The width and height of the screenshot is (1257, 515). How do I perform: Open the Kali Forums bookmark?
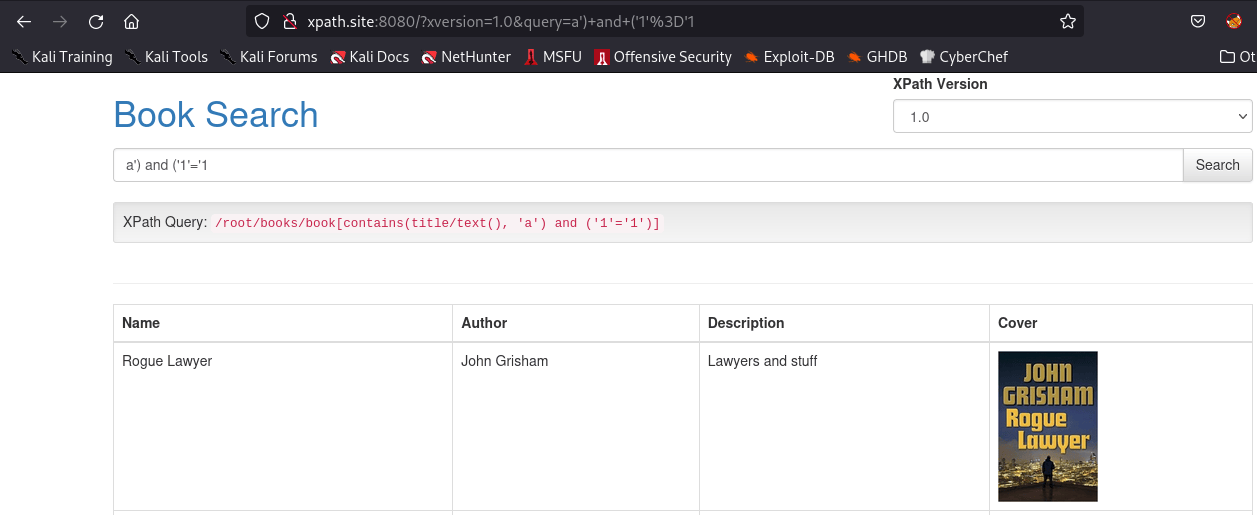[268, 57]
